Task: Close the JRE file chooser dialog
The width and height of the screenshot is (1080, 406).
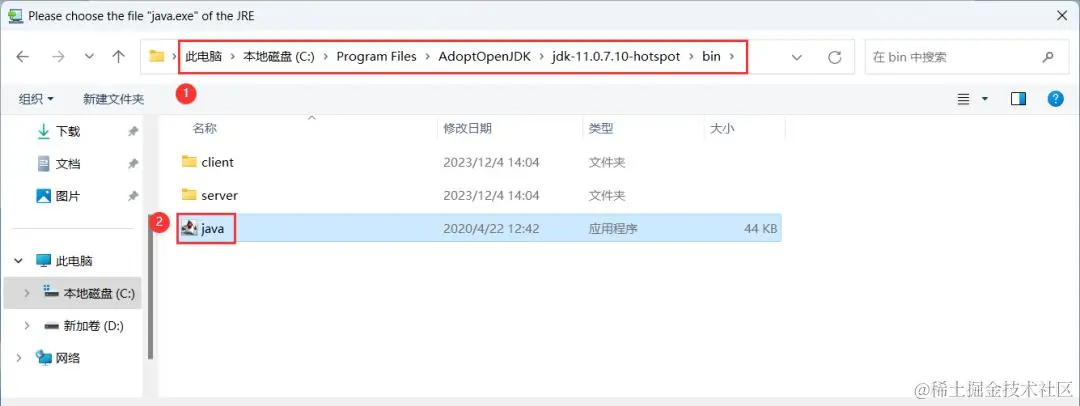Action: click(x=1061, y=15)
